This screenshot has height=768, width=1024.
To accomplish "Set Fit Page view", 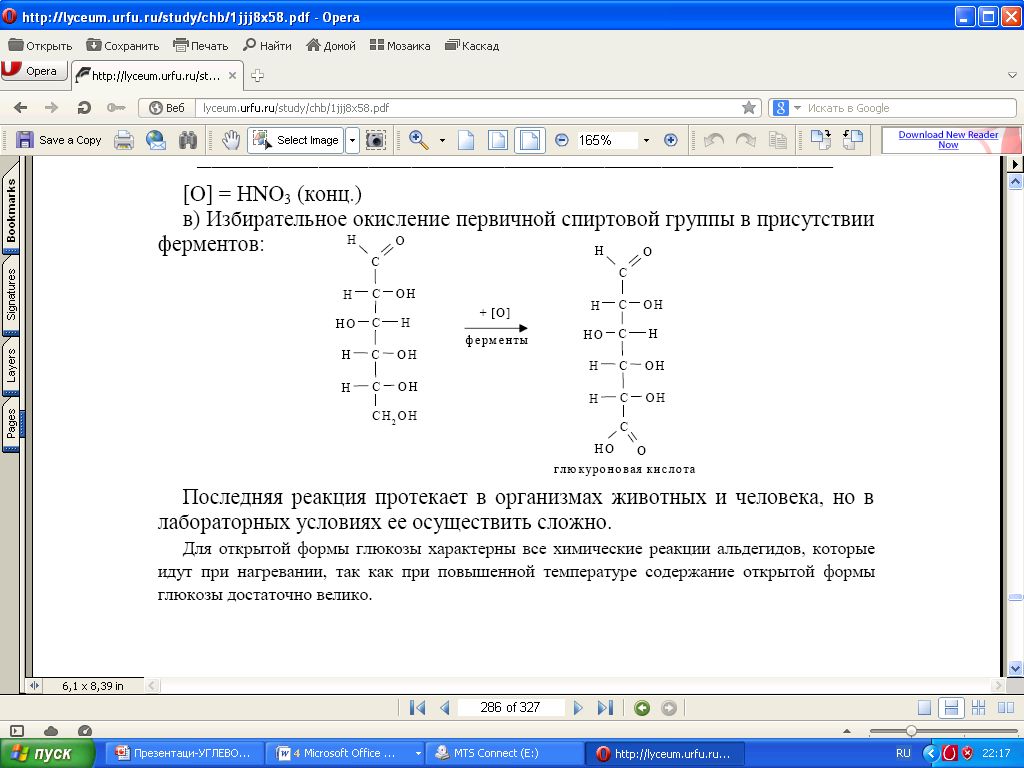I will pyautogui.click(x=498, y=140).
